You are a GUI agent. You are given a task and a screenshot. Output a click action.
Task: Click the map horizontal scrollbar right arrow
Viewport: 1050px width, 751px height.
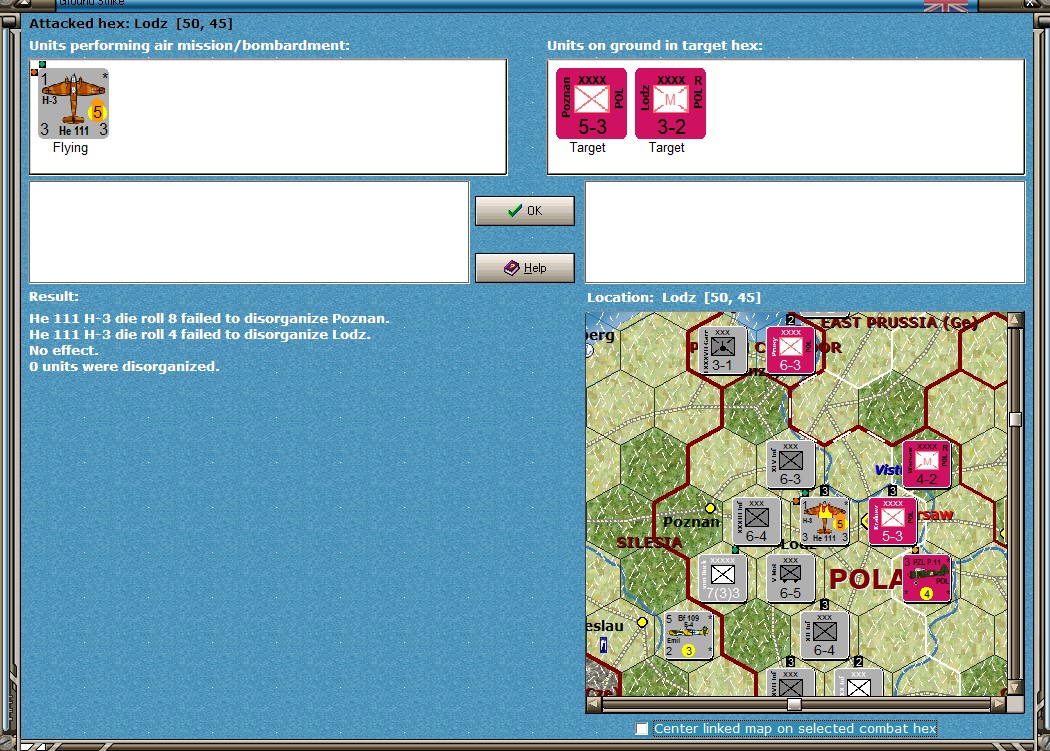pos(998,704)
